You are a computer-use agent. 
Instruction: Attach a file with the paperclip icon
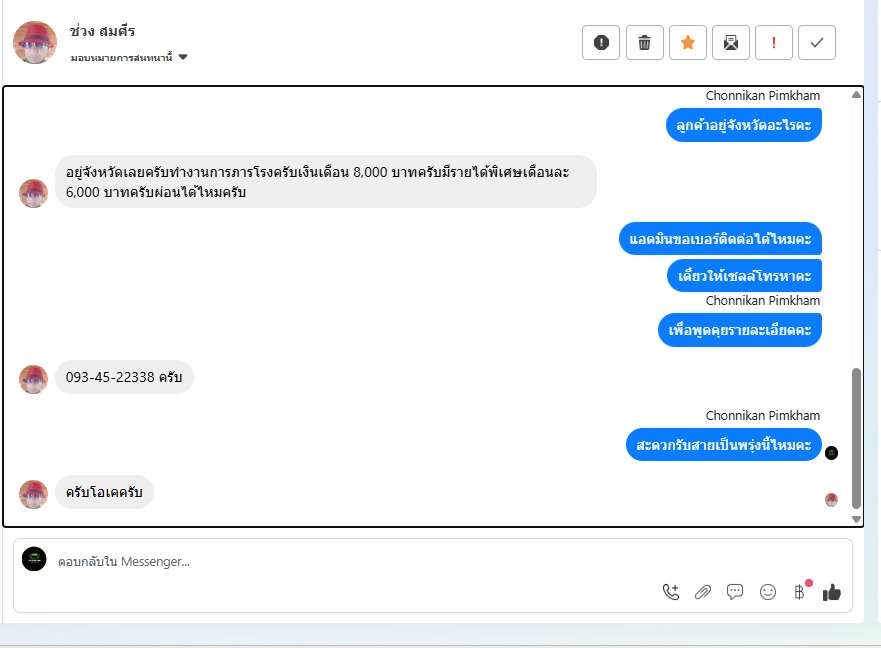click(x=702, y=592)
